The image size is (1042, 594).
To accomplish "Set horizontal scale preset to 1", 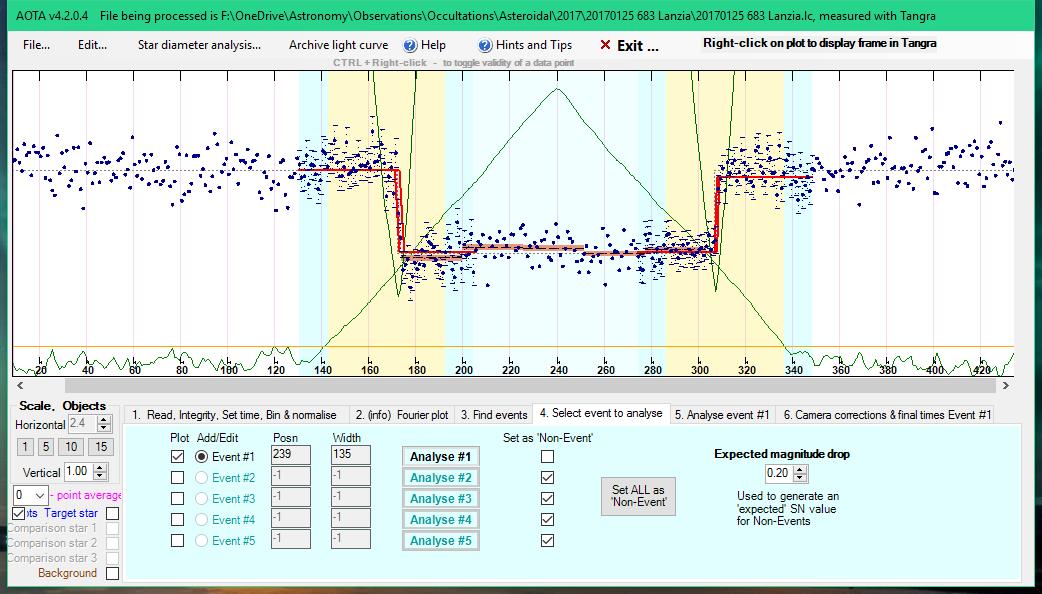I will (x=25, y=446).
